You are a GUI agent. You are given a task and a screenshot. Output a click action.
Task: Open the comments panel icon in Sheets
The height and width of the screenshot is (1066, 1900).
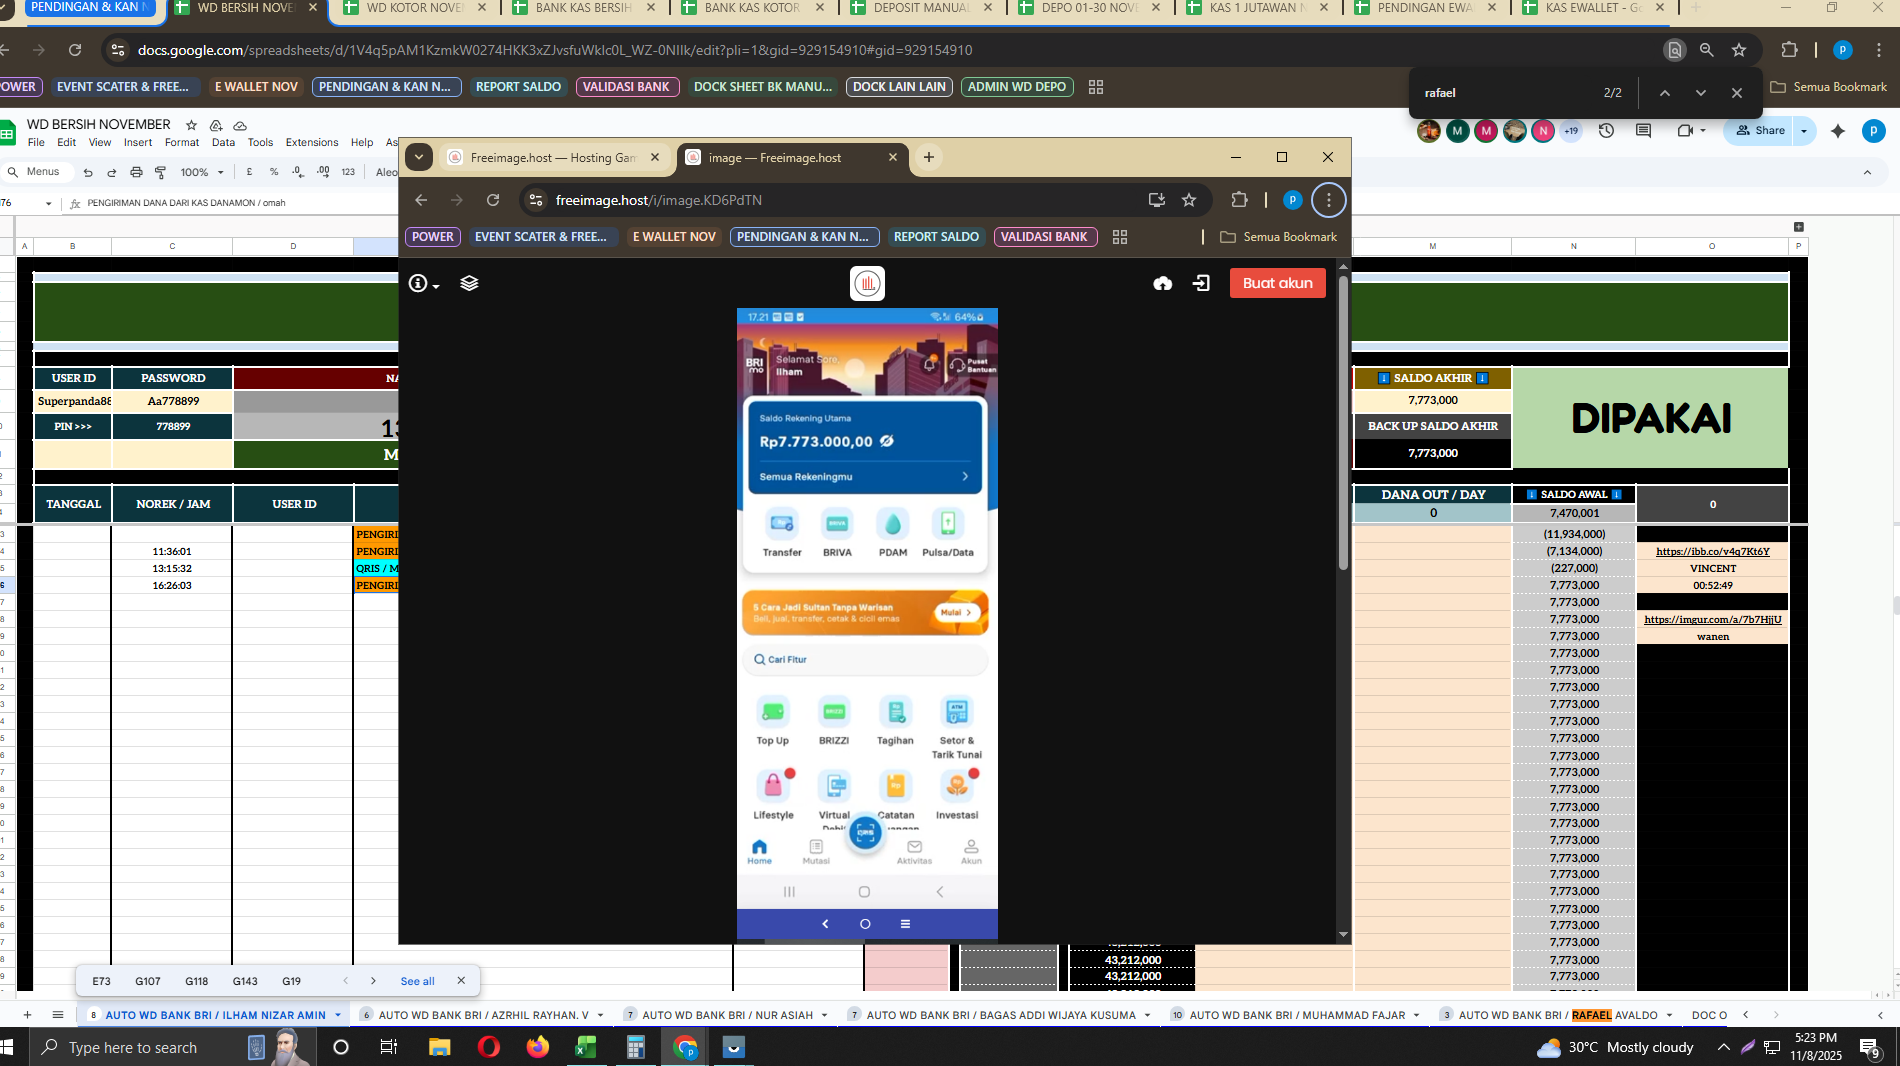1643,131
